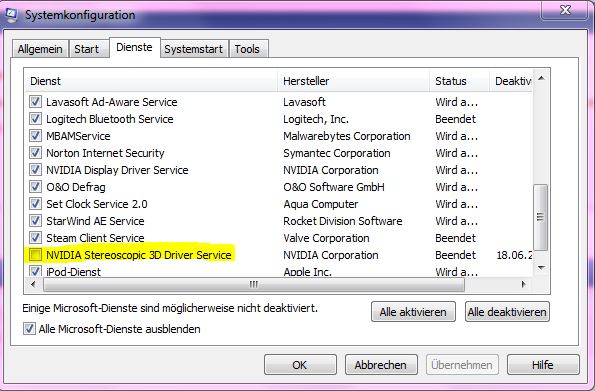The height and width of the screenshot is (391, 595).
Task: Select the O&O Defrag entry
Action: coord(76,187)
